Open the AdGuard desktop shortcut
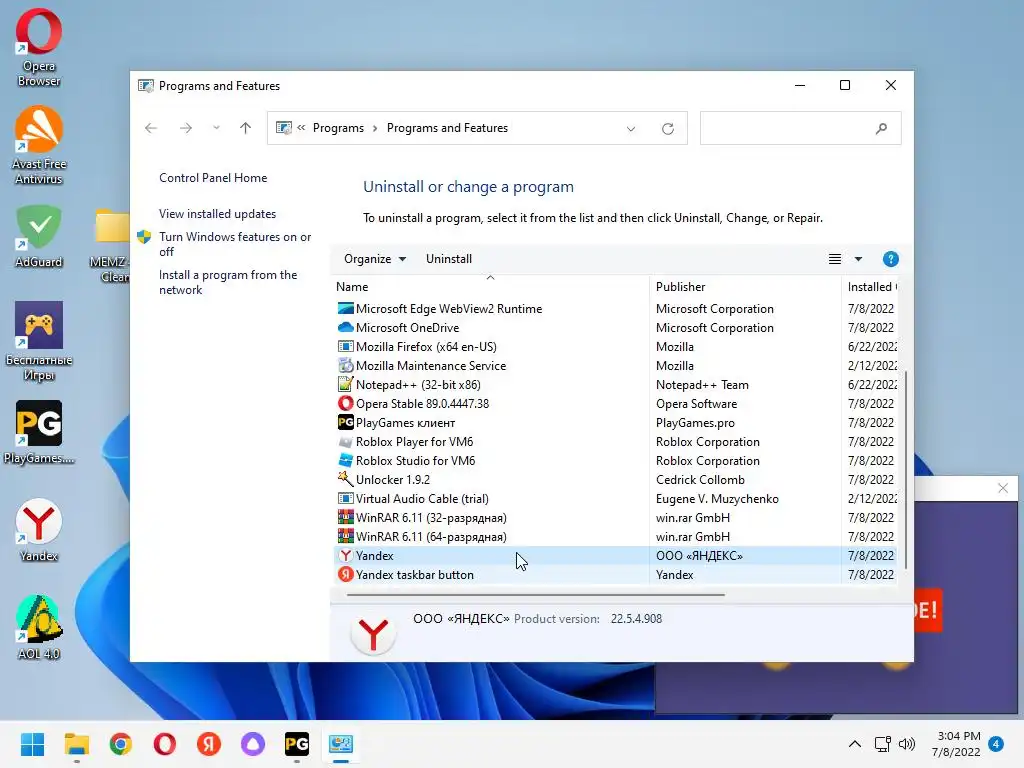Screen dimensions: 1024x768 pyautogui.click(x=39, y=236)
